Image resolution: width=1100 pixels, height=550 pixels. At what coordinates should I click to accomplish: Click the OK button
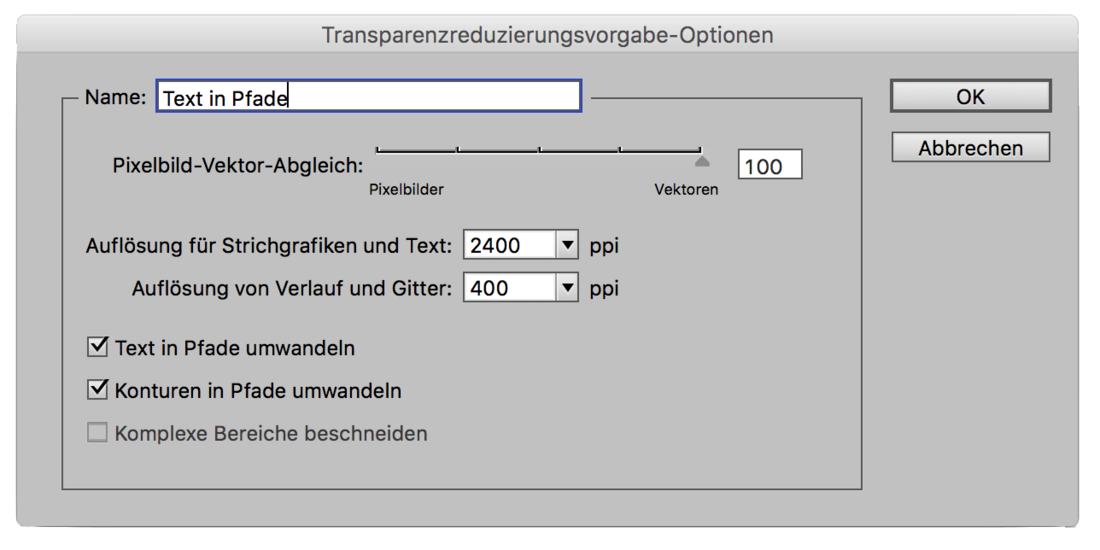pos(970,96)
